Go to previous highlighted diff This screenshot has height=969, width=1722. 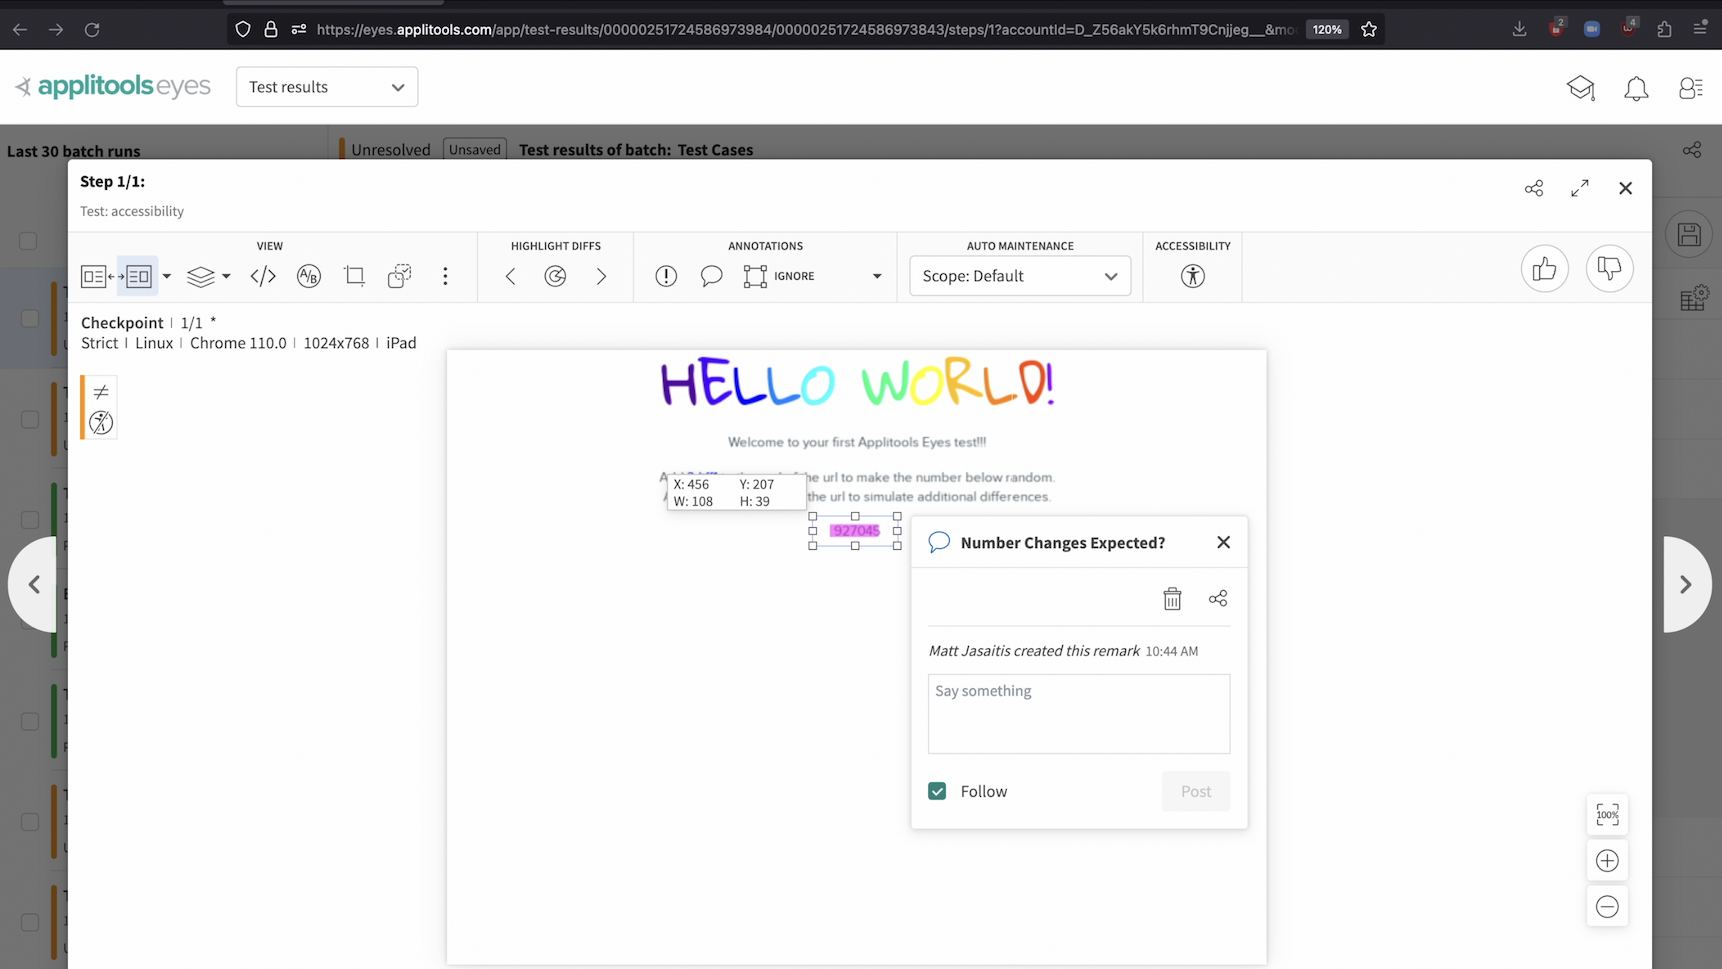point(511,276)
